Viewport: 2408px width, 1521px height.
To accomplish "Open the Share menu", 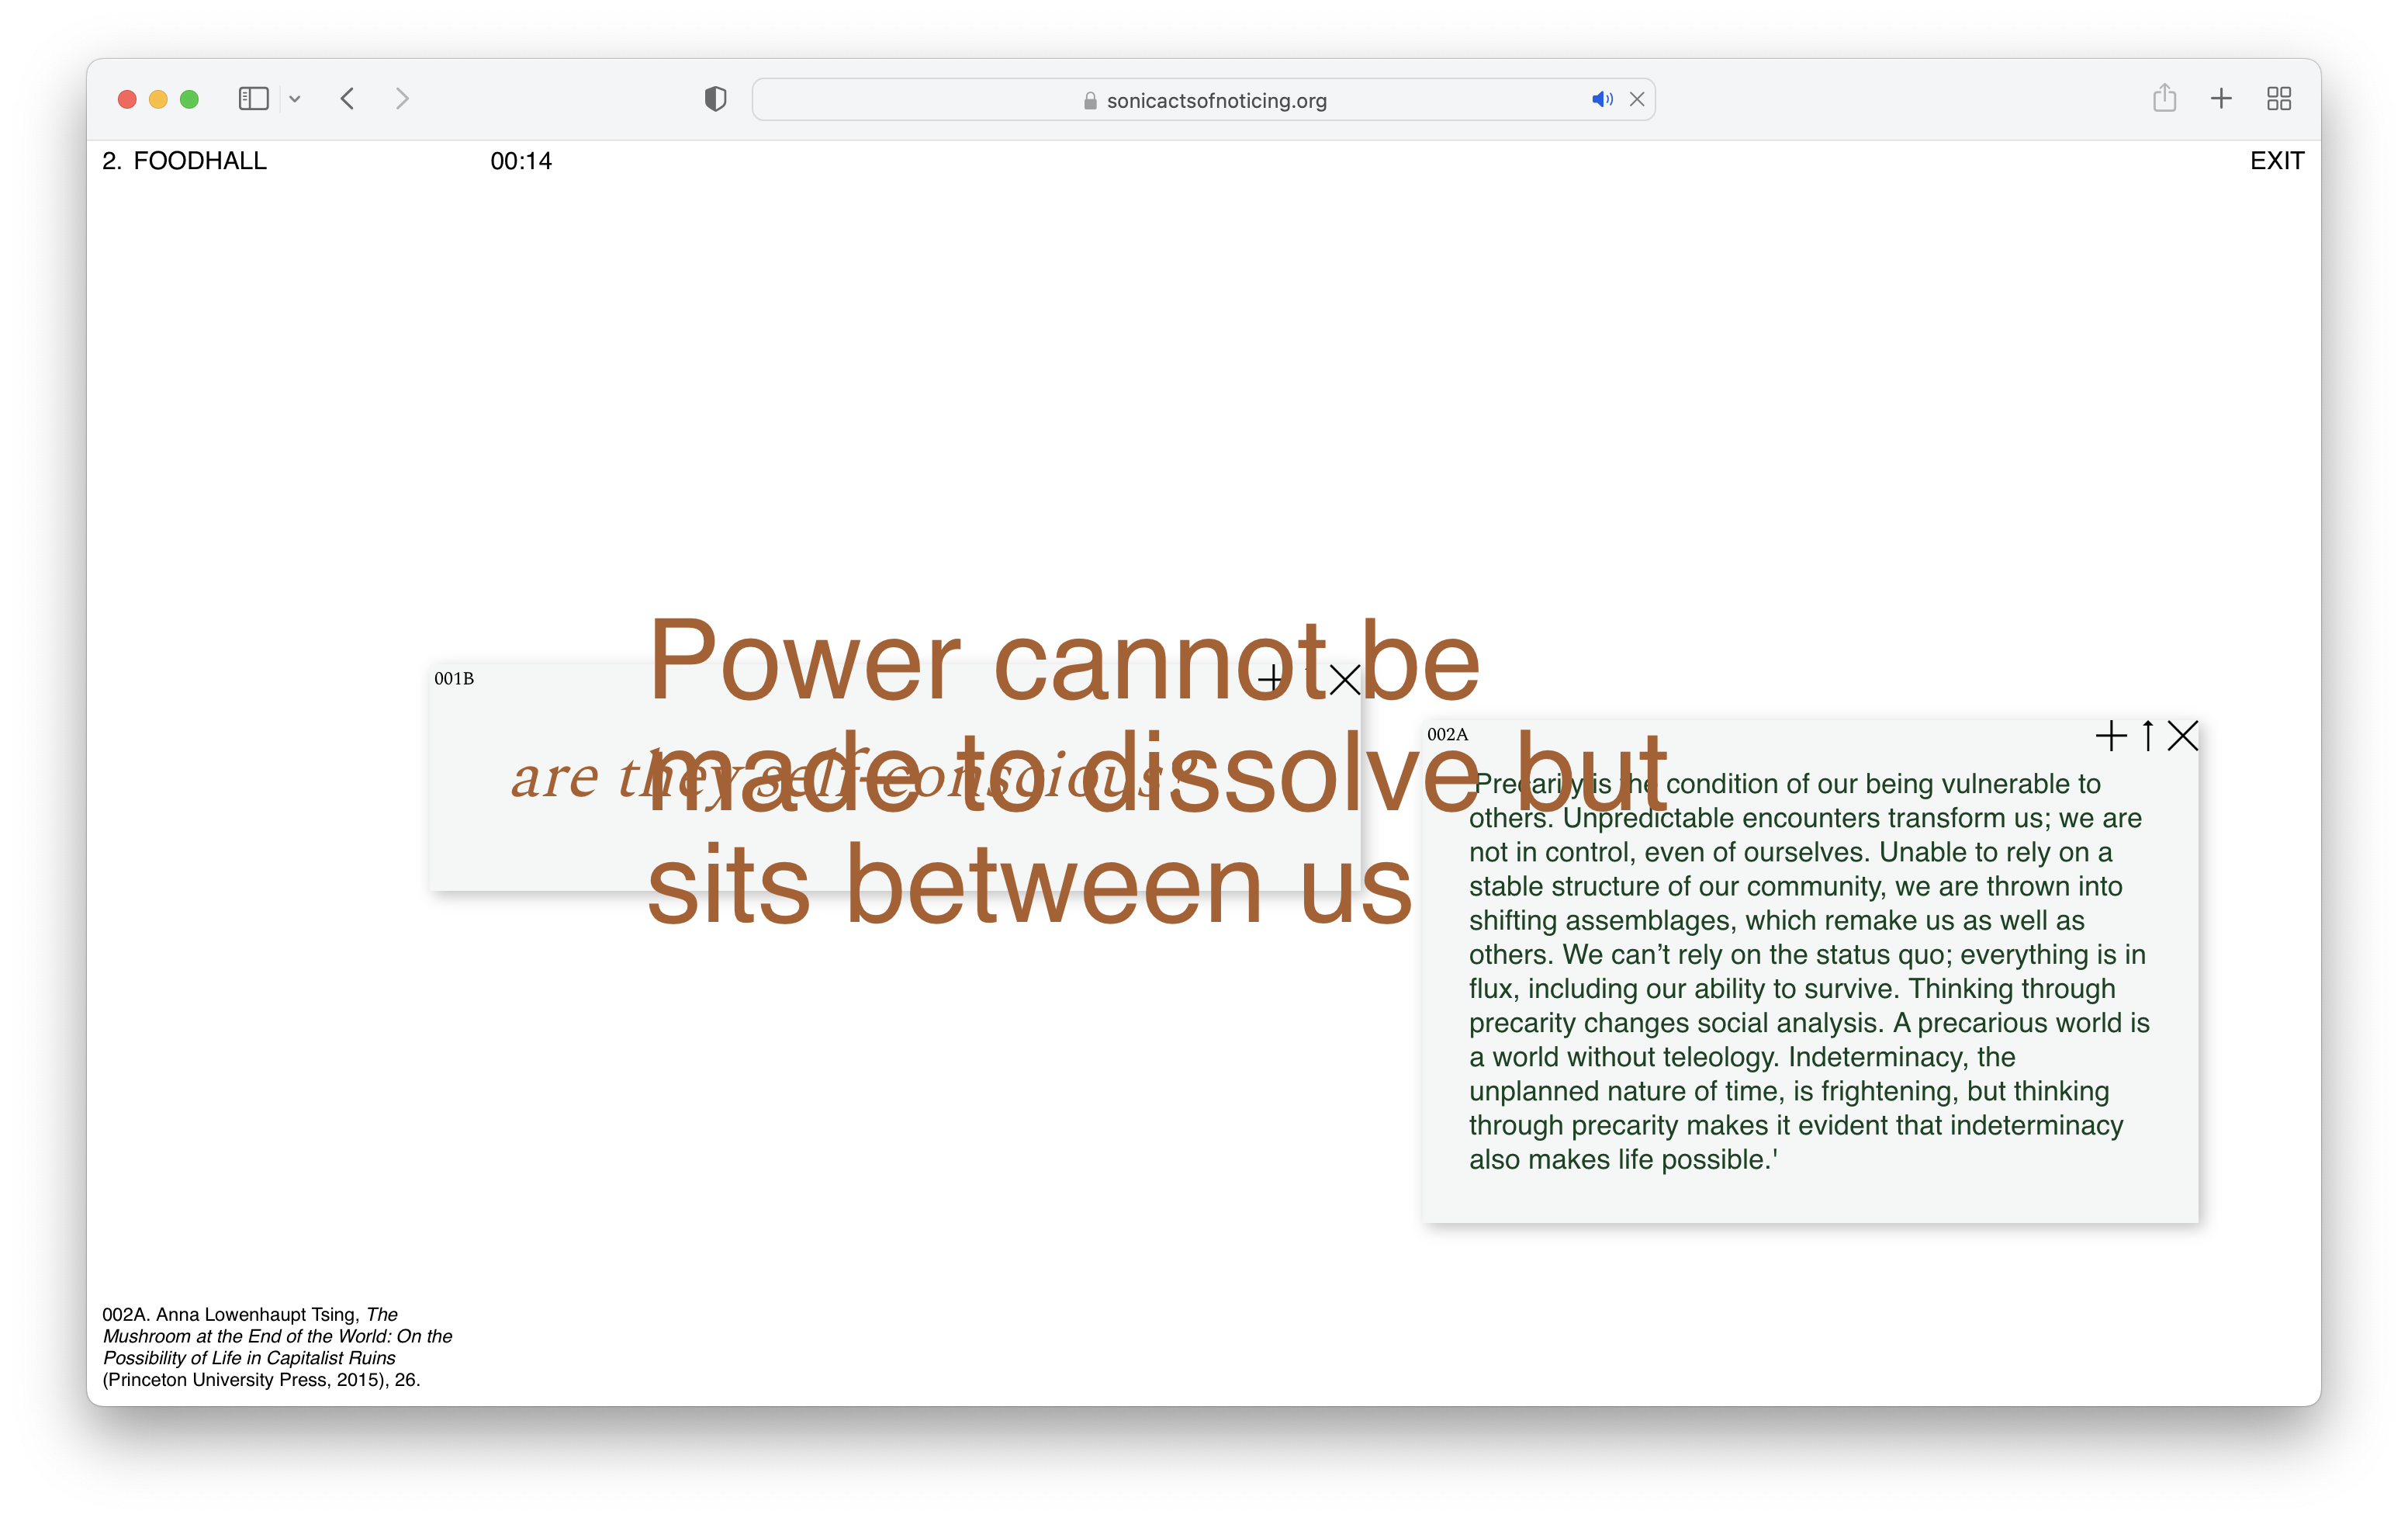I will (2164, 98).
